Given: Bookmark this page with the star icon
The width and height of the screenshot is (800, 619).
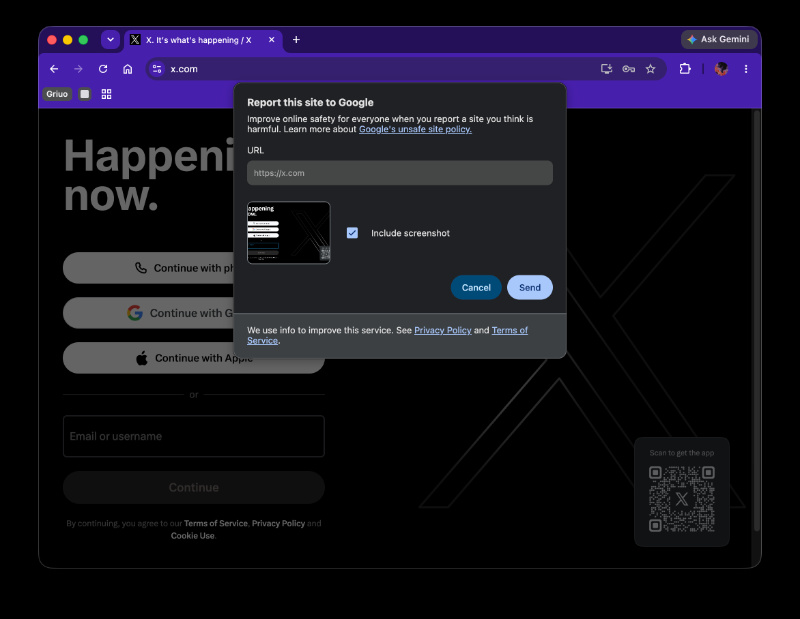Looking at the screenshot, I should point(651,69).
